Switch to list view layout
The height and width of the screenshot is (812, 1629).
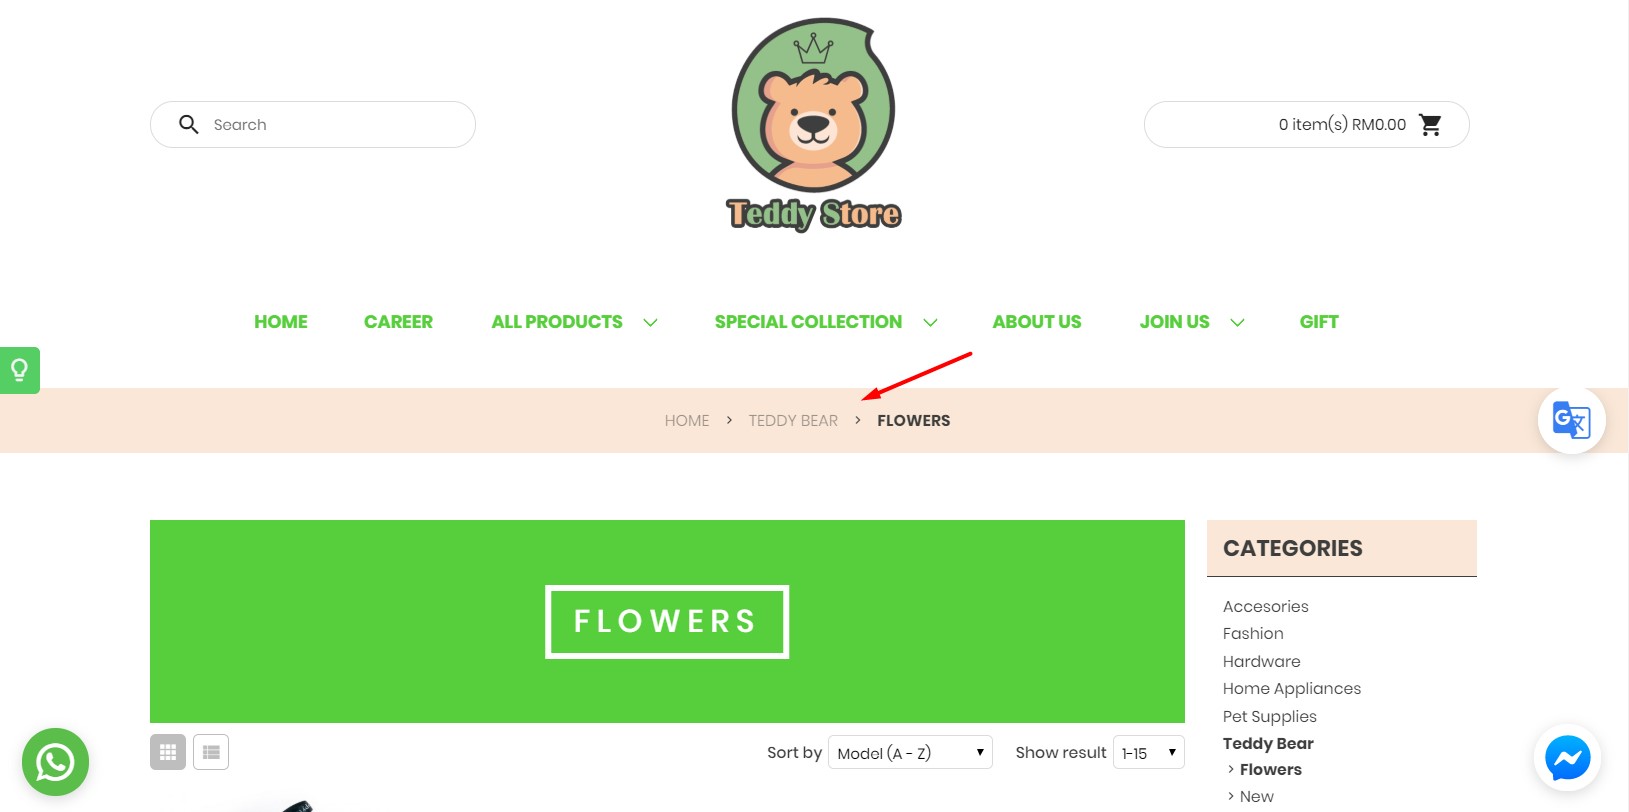[x=211, y=752]
